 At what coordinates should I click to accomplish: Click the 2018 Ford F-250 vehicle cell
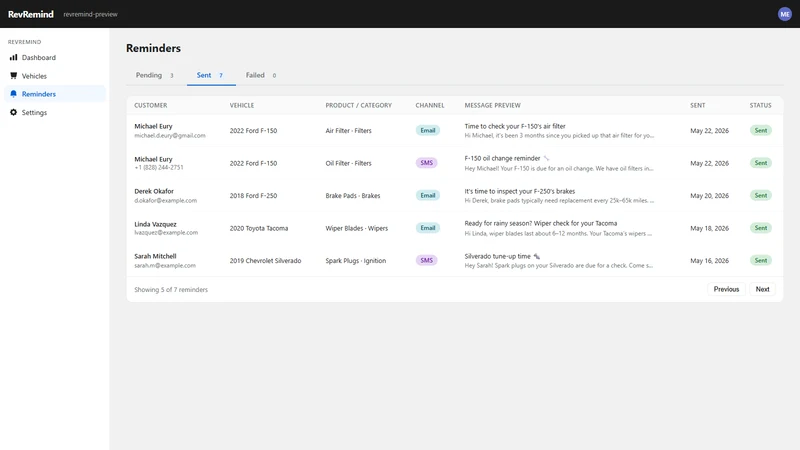[x=253, y=195]
